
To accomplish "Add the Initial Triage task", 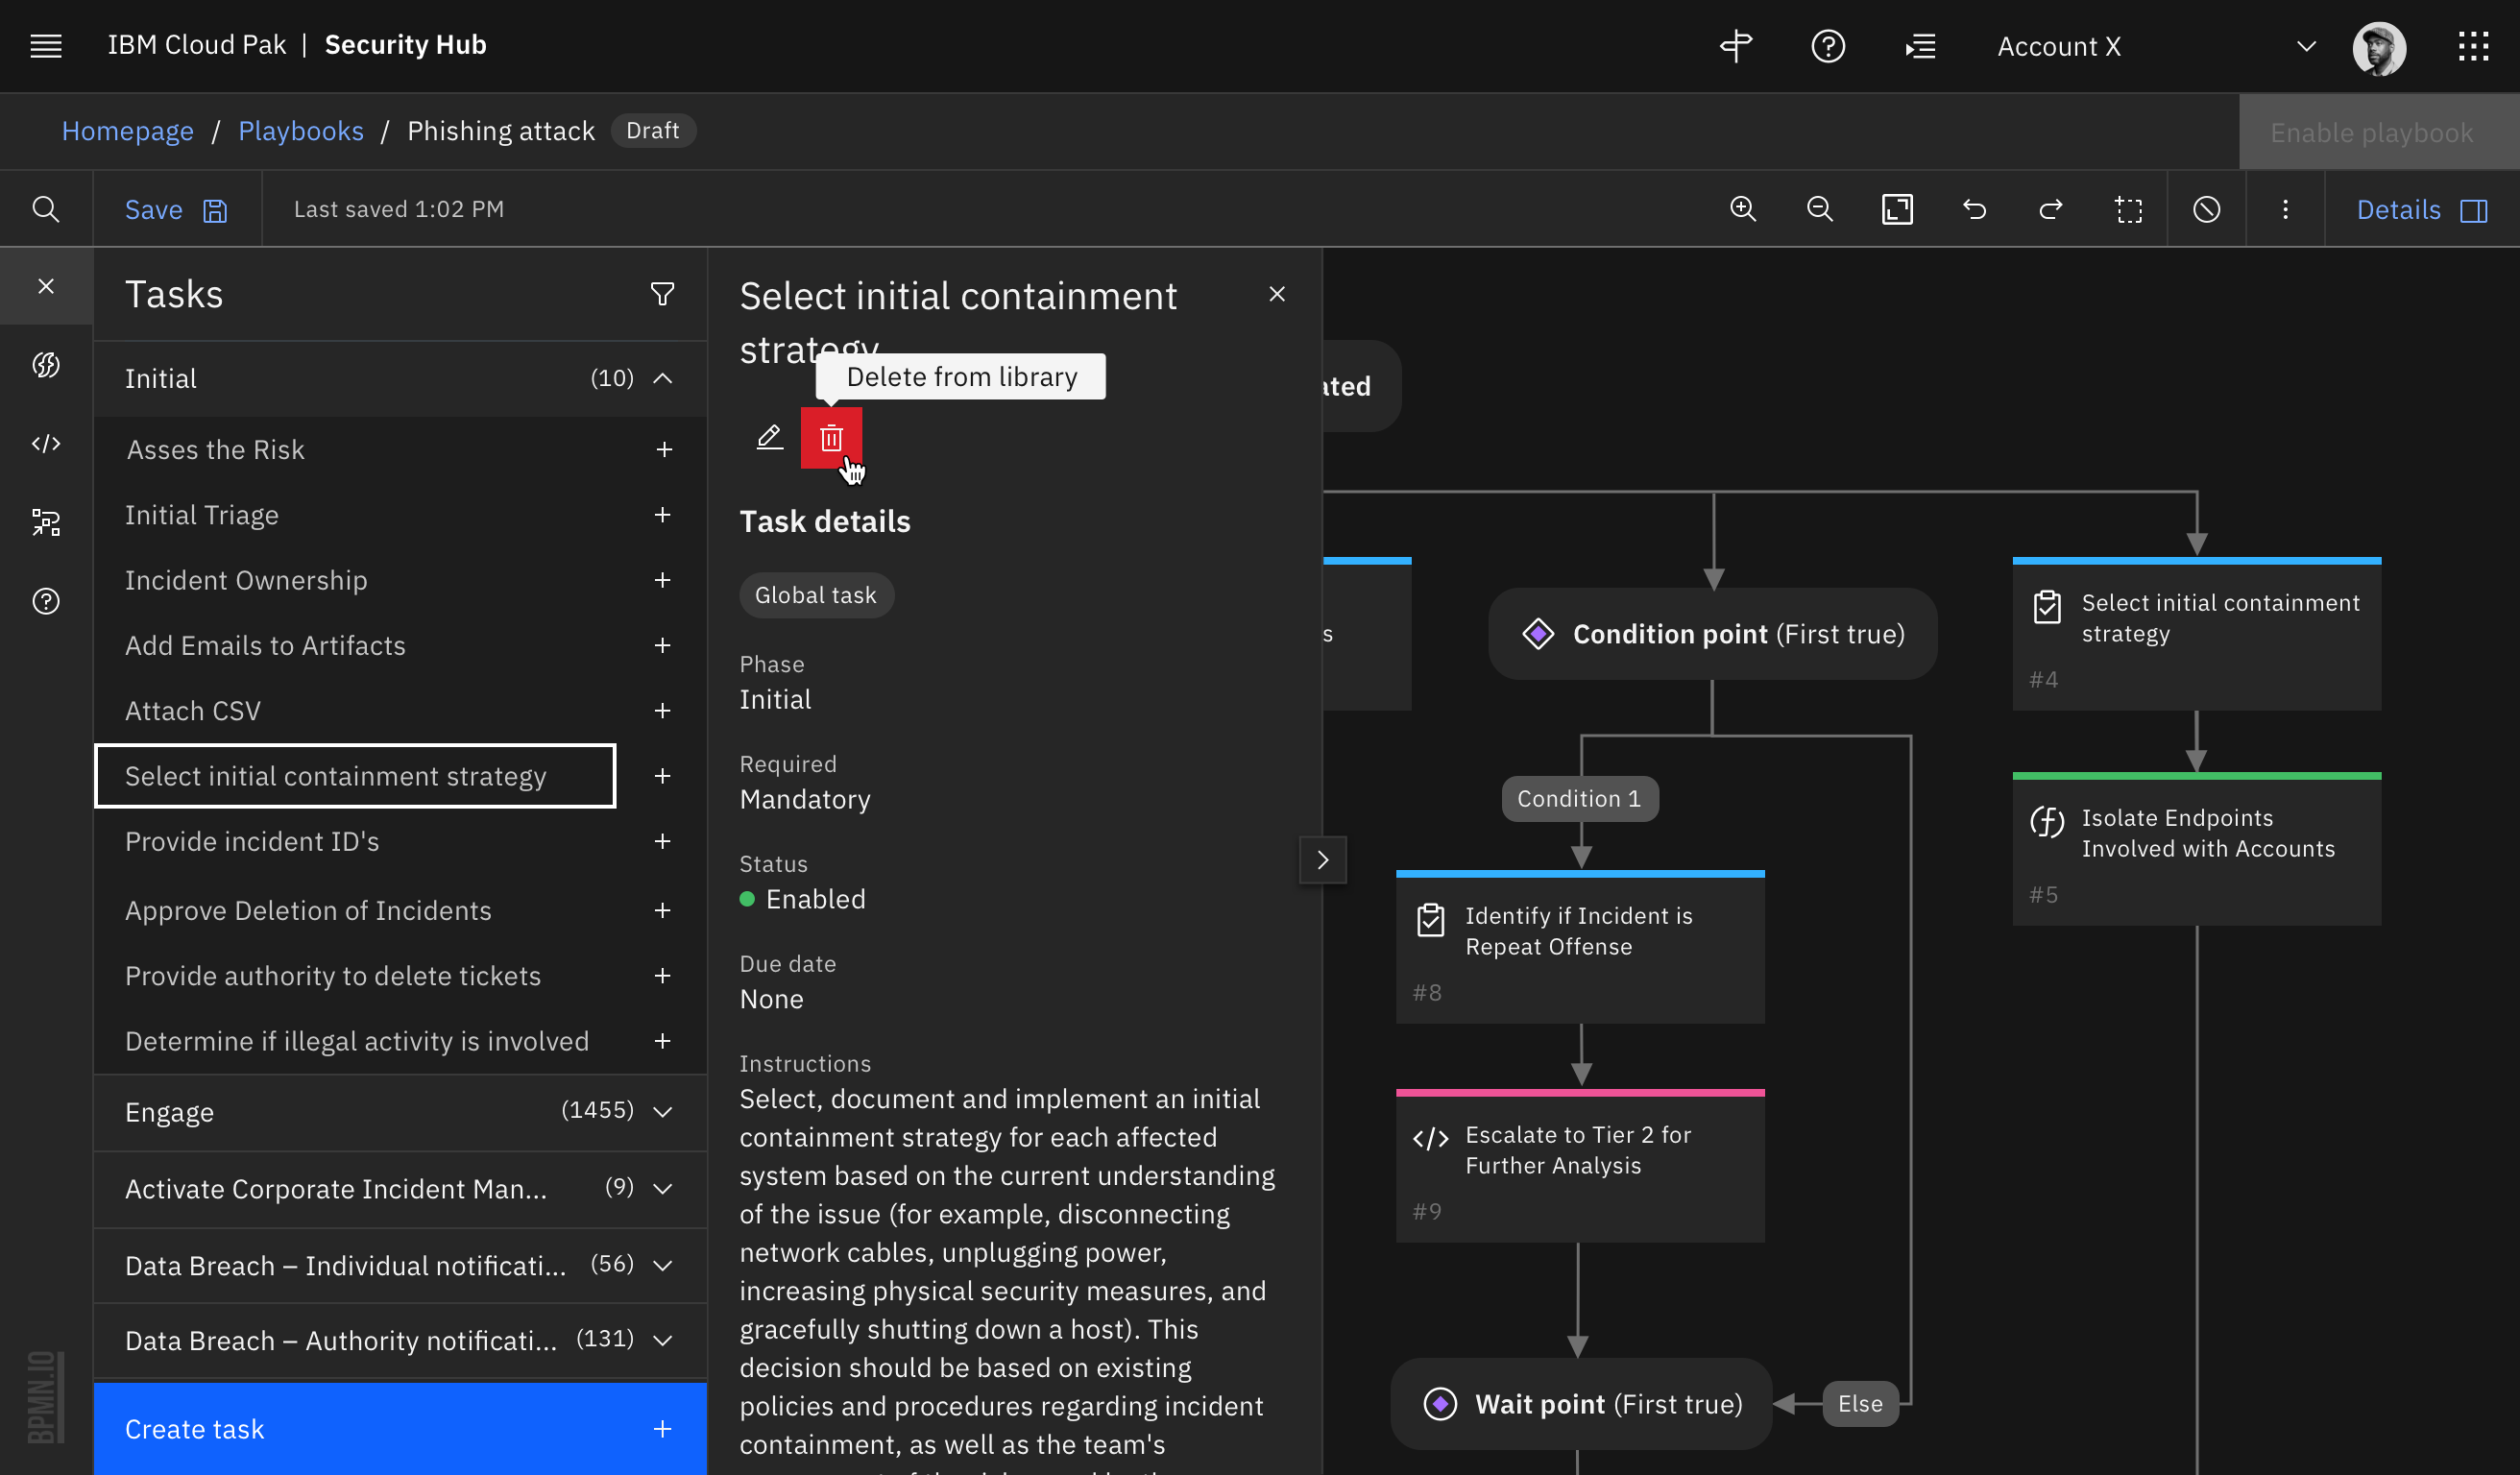I will [x=663, y=514].
